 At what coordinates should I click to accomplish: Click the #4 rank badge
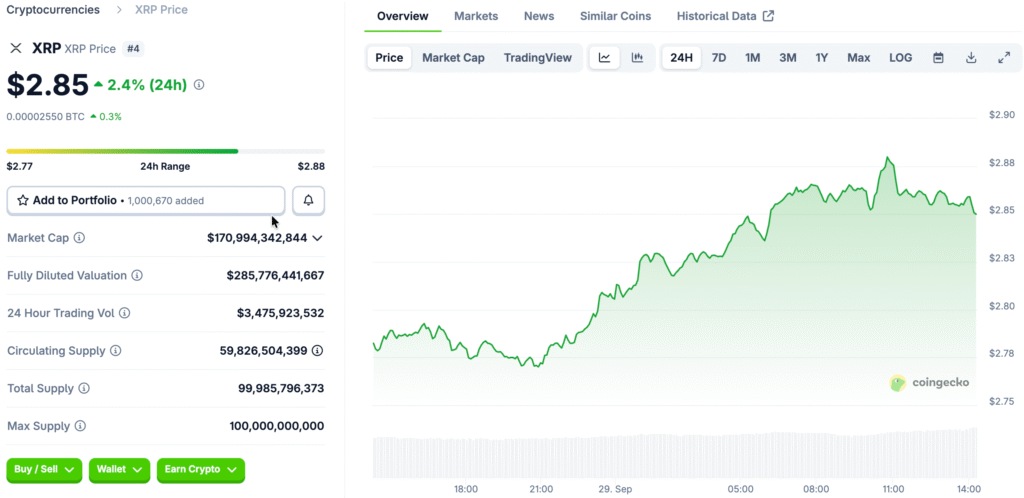click(x=133, y=48)
